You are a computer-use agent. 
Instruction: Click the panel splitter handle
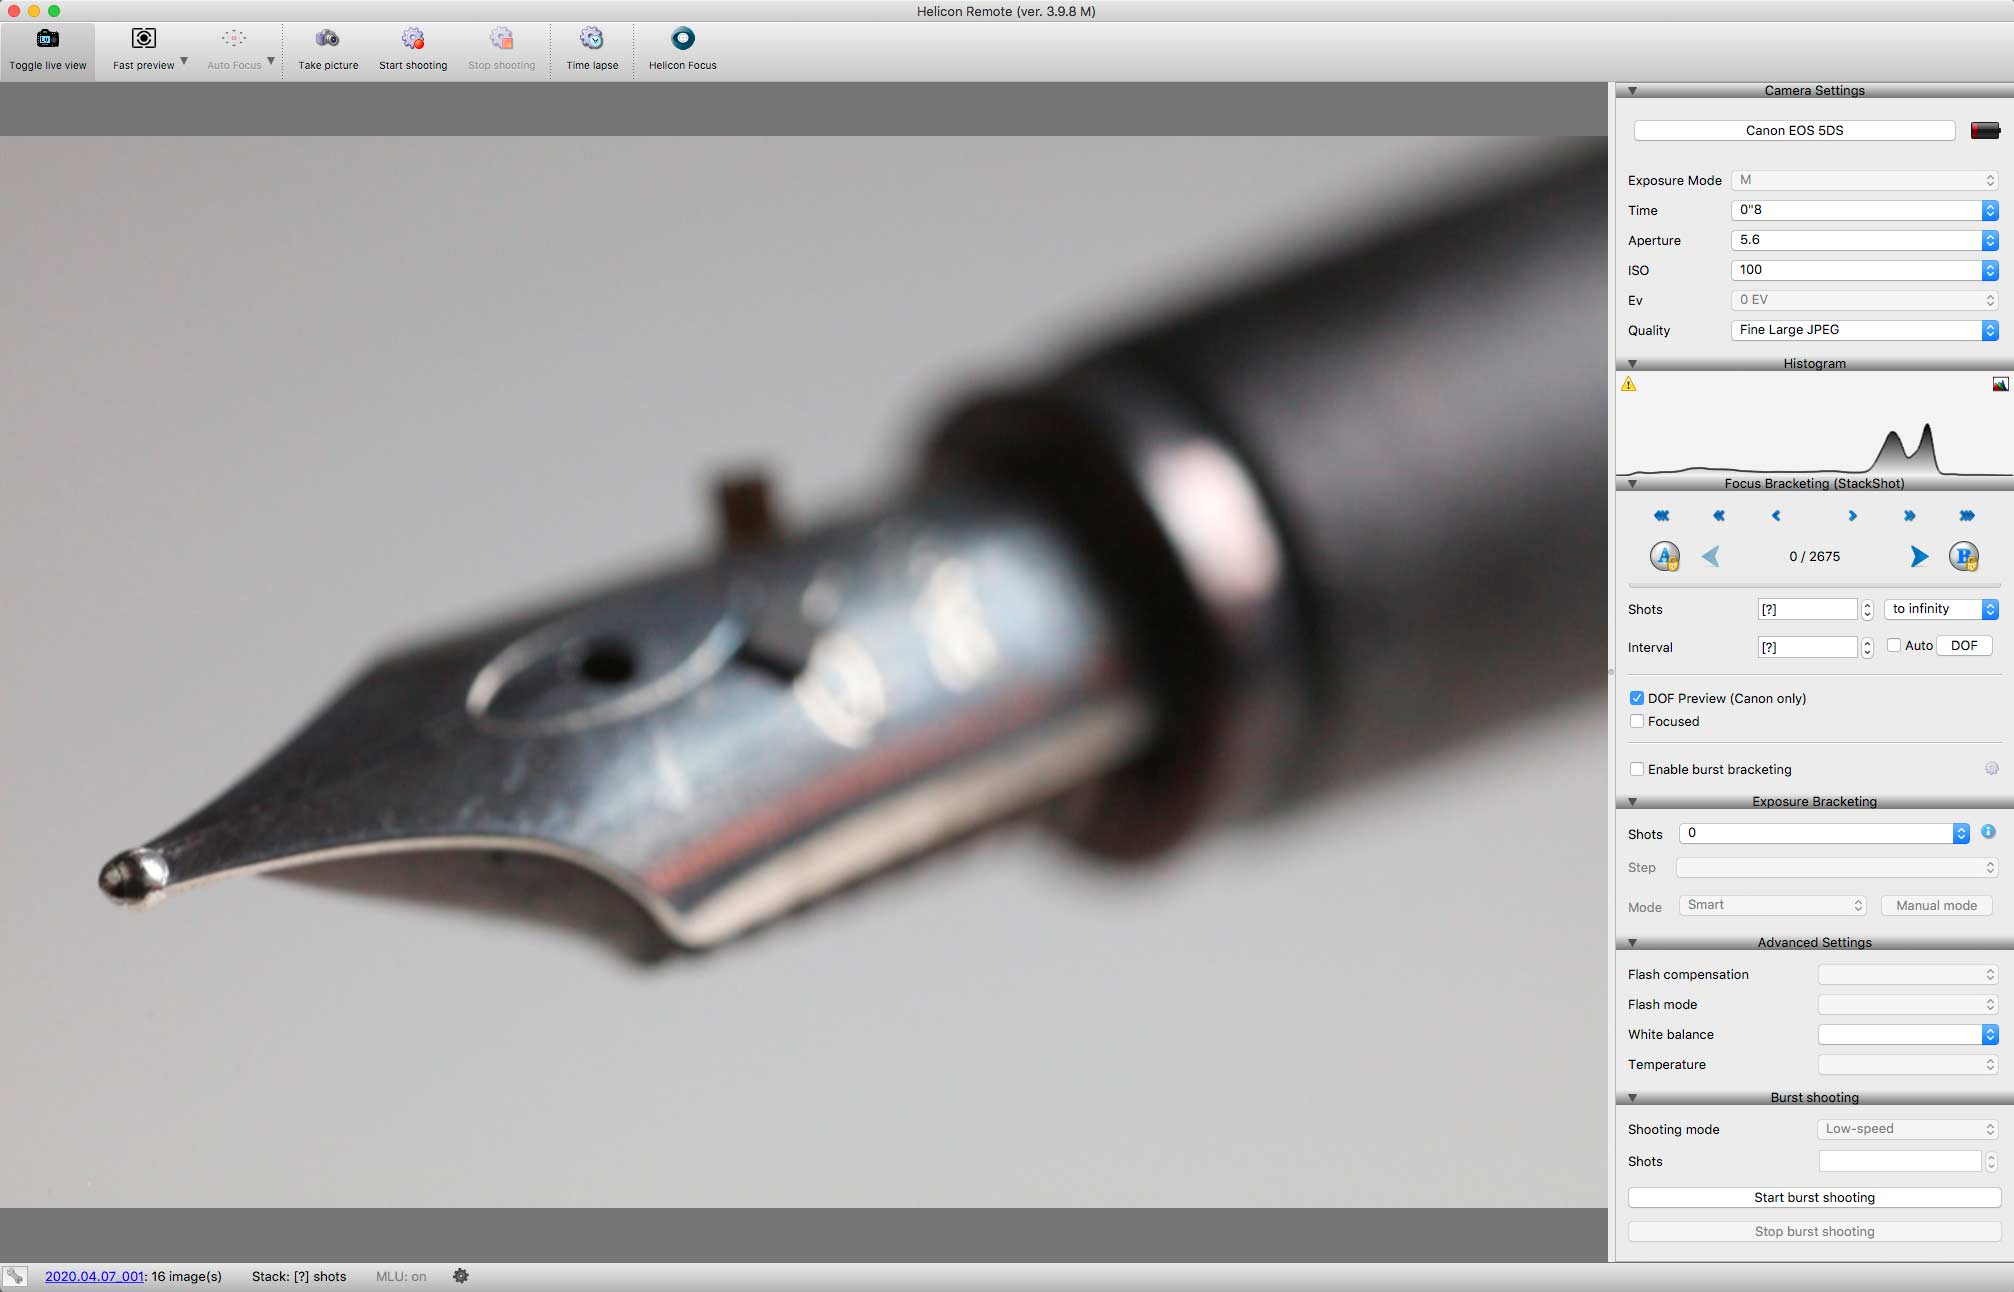pyautogui.click(x=1611, y=671)
